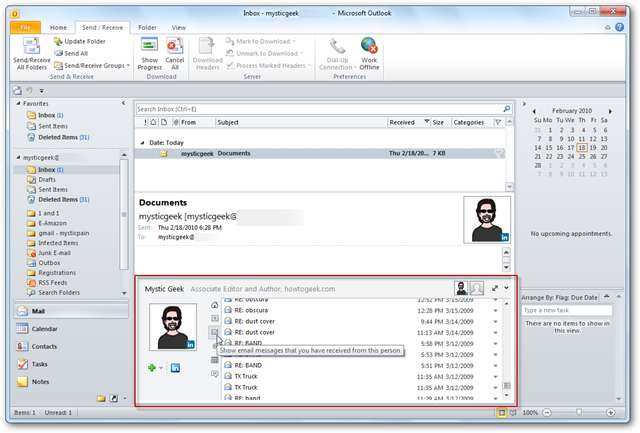Expand the People Pane with the arrows icon
Viewport: 640px width, 433px height.
[493, 288]
